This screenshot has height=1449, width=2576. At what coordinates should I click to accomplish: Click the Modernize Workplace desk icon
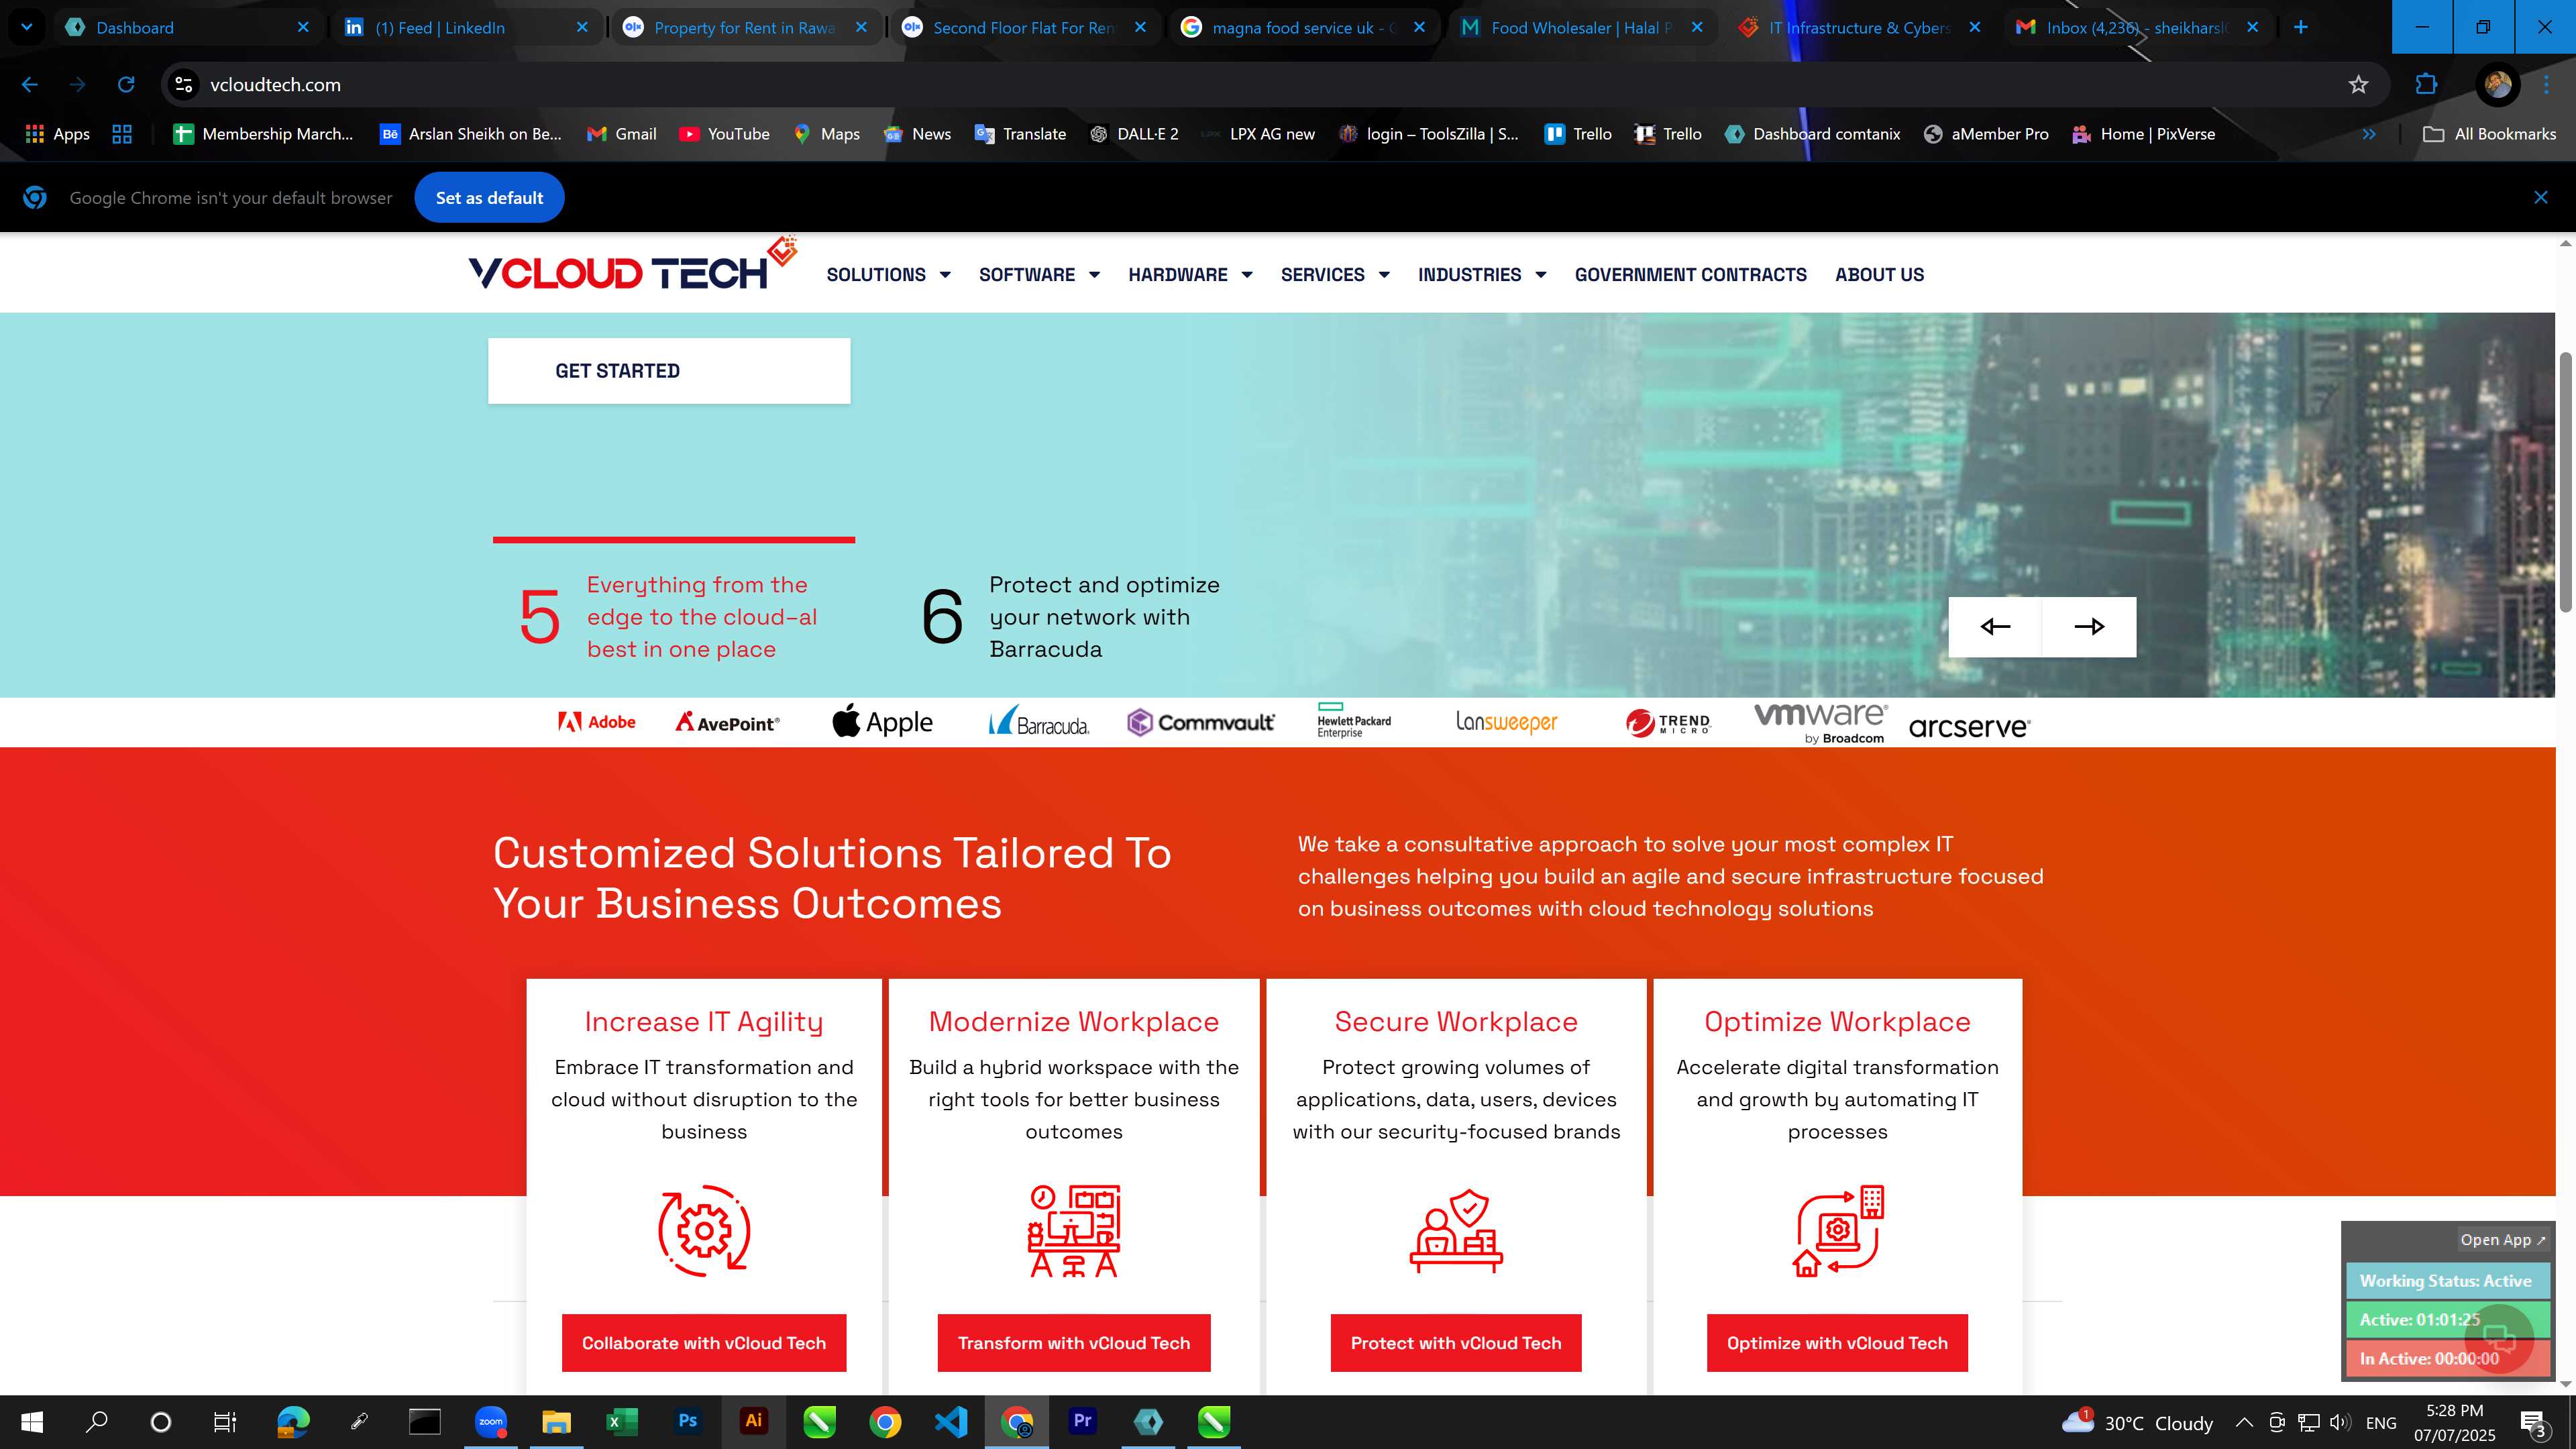point(1074,1230)
